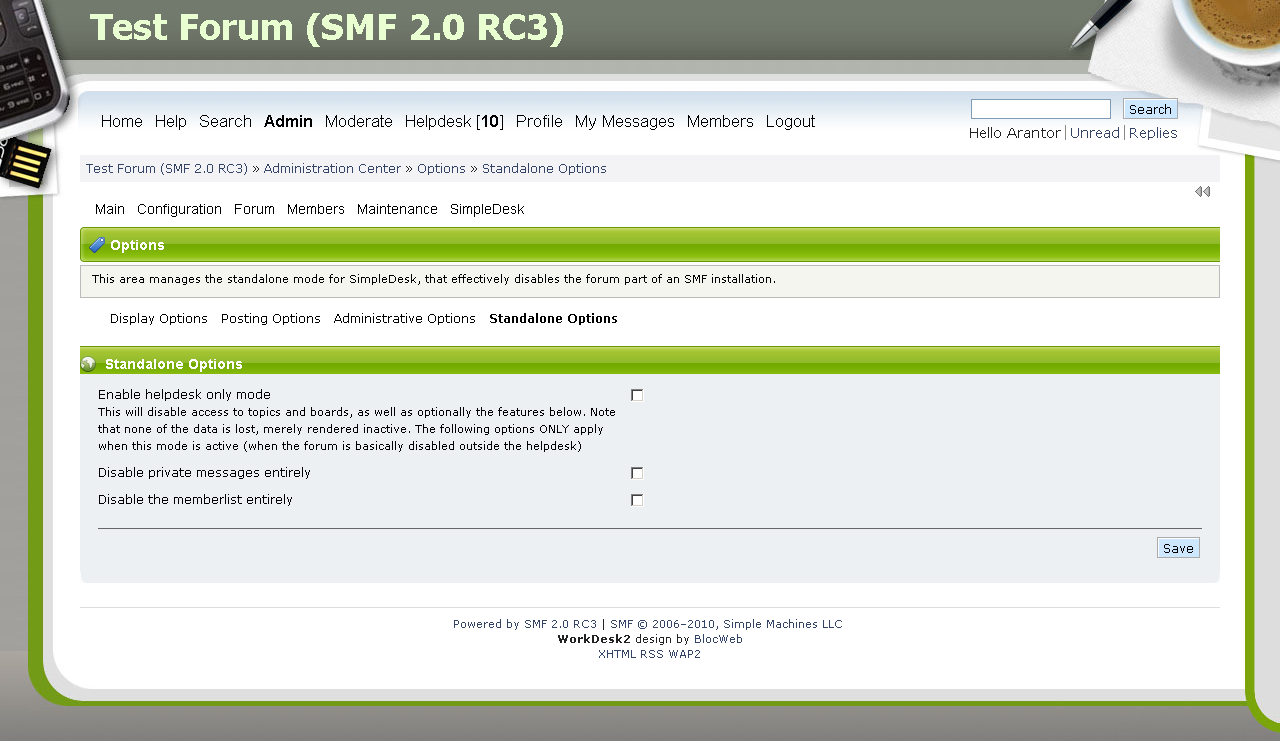1280x741 pixels.
Task: Open the Maintenance admin menu
Action: point(397,209)
